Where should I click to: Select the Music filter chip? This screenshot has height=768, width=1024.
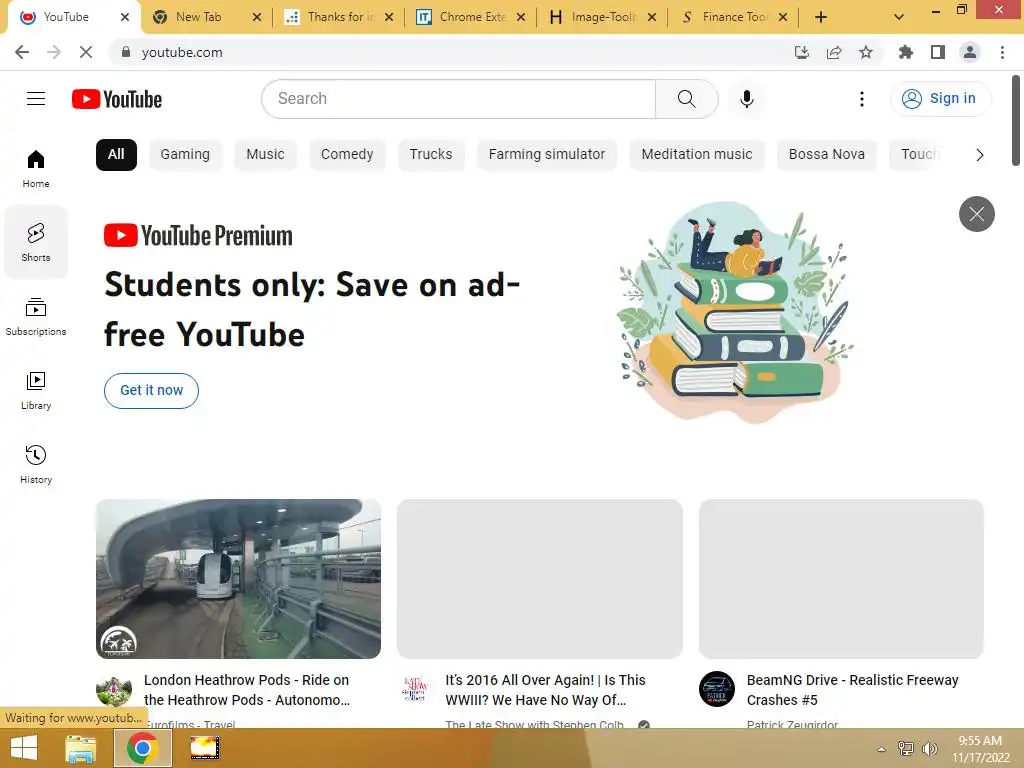click(x=265, y=155)
